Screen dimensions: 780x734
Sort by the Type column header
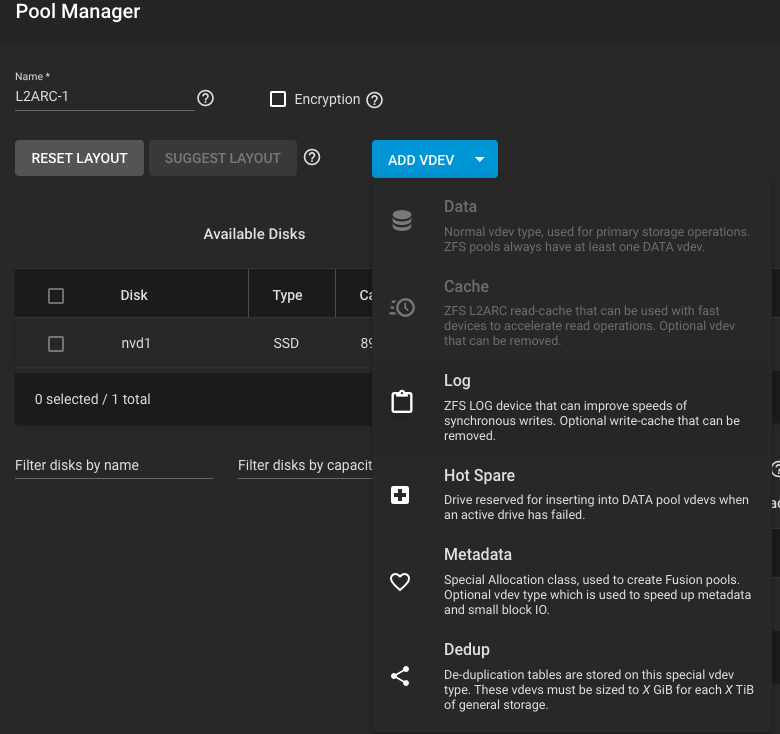288,295
